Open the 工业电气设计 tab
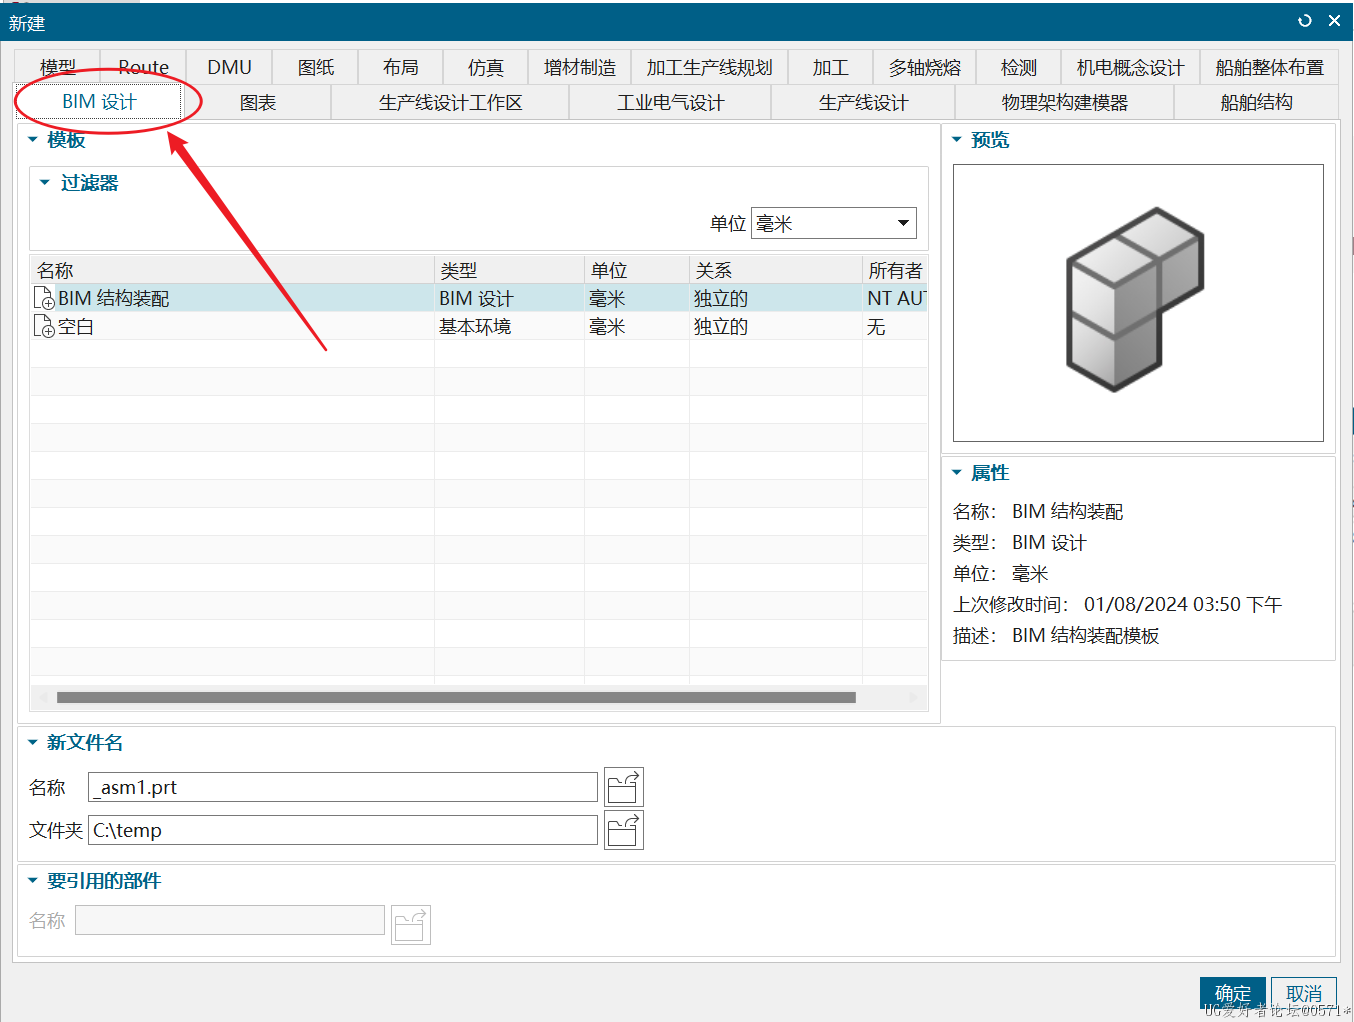 [670, 102]
